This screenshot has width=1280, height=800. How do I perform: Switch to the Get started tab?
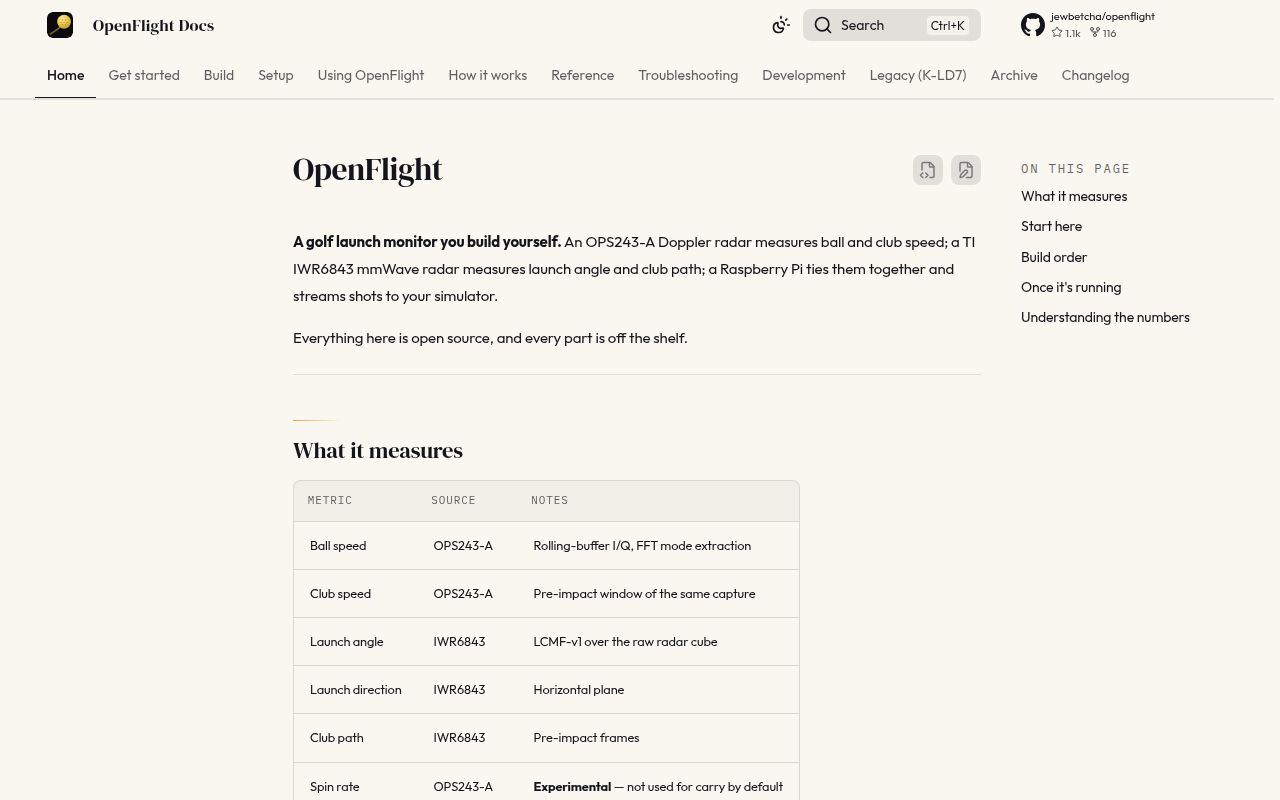(144, 75)
